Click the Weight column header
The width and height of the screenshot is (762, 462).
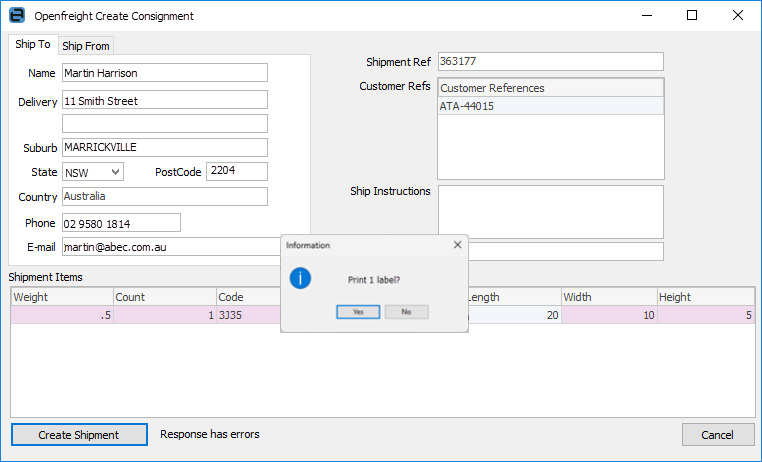[x=61, y=297]
